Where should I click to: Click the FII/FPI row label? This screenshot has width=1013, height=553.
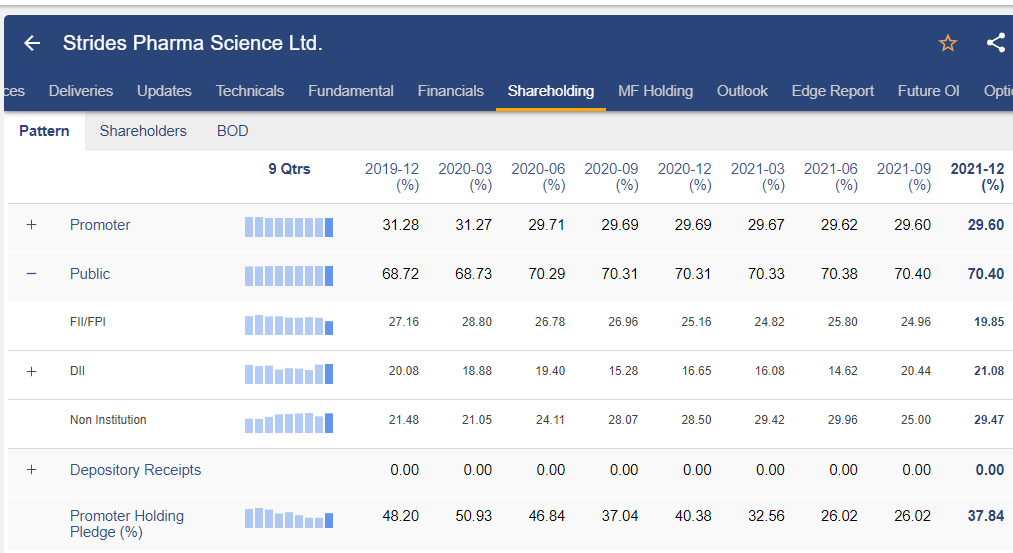(88, 322)
